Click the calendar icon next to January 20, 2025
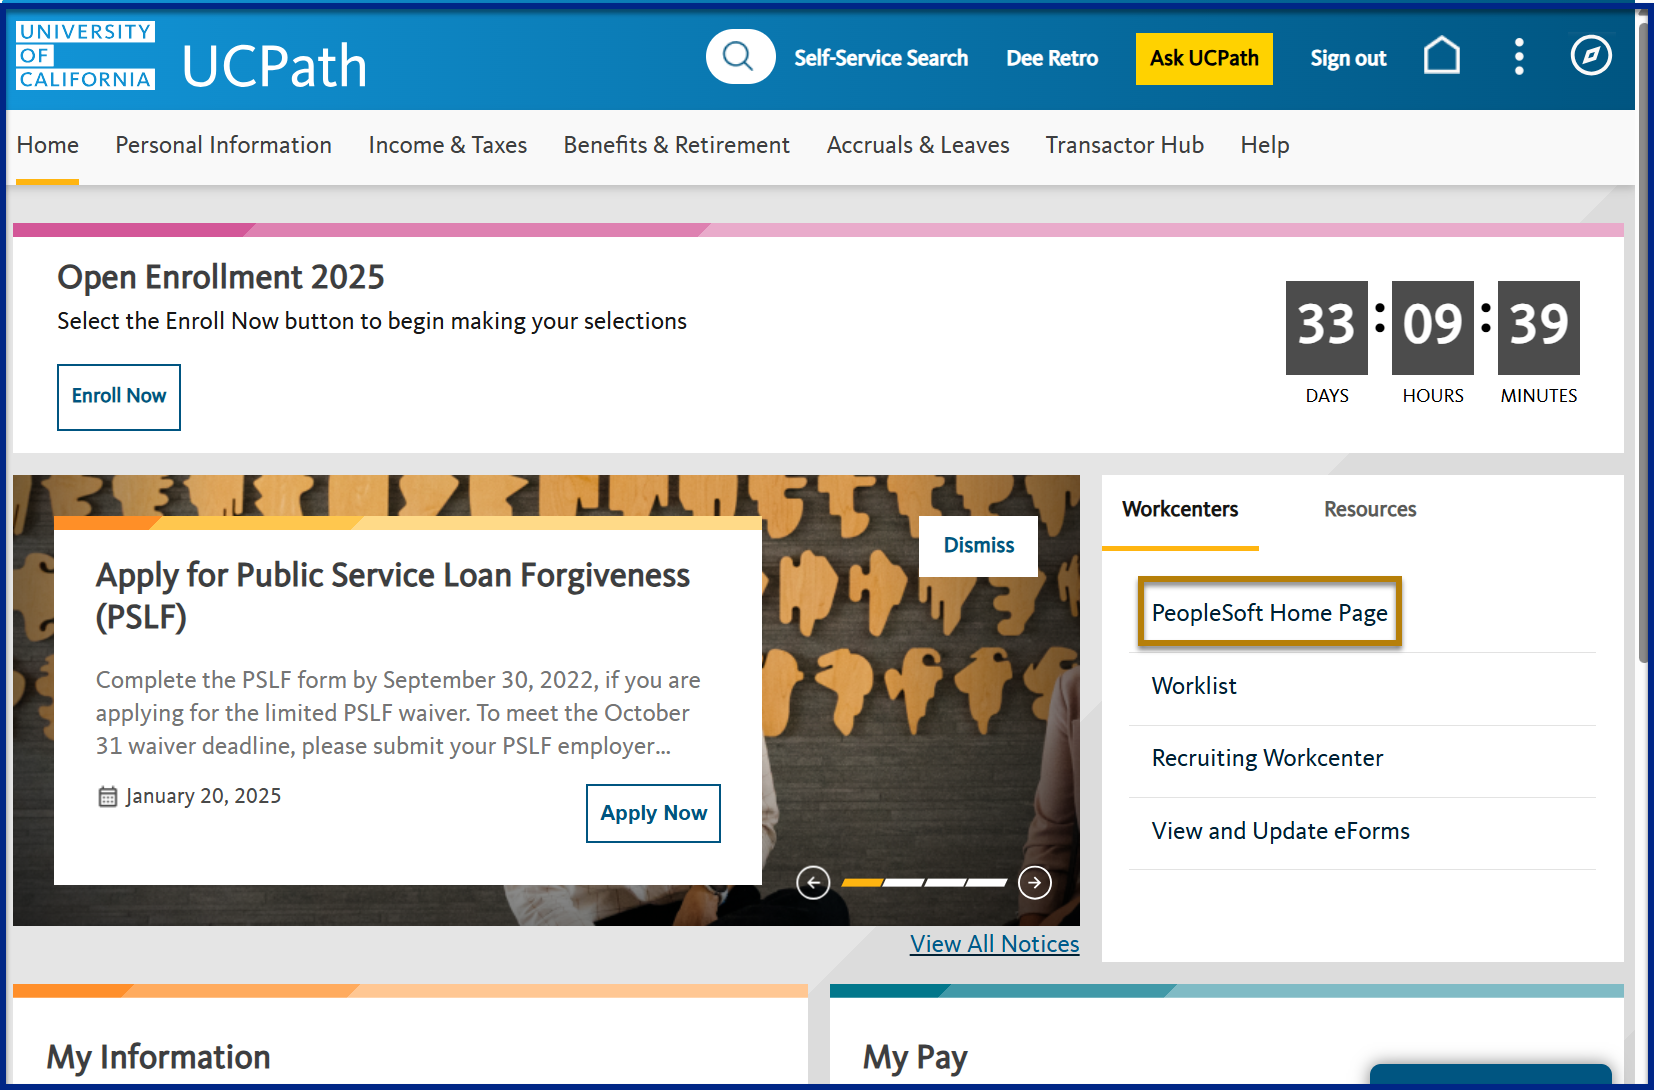The image size is (1654, 1090). (107, 796)
